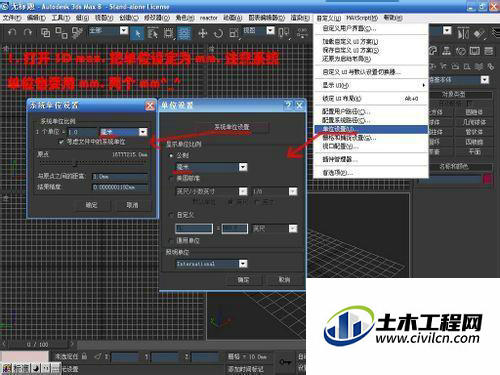Click the Mirror tool icon

(x=463, y=33)
